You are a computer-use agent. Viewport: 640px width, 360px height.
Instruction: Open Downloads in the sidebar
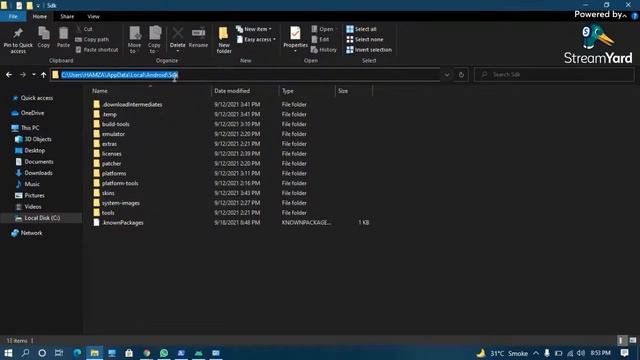tap(38, 173)
